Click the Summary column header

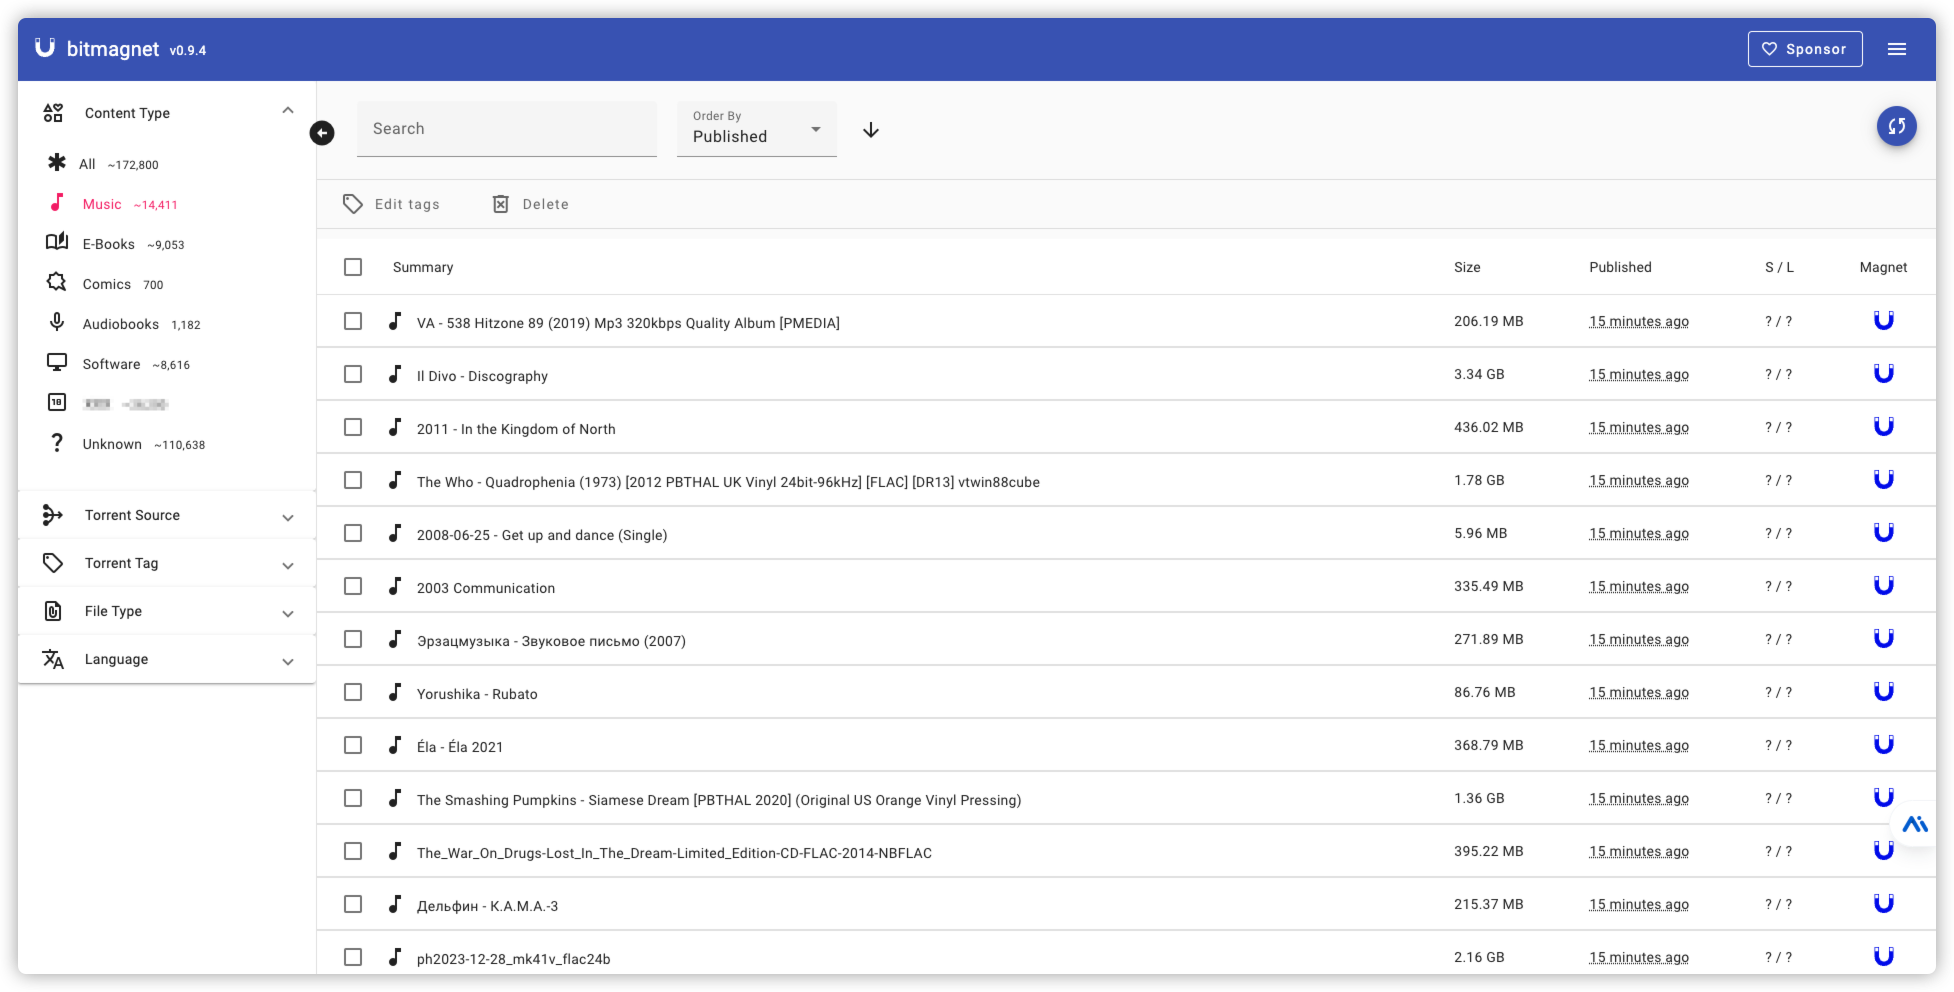click(x=423, y=267)
